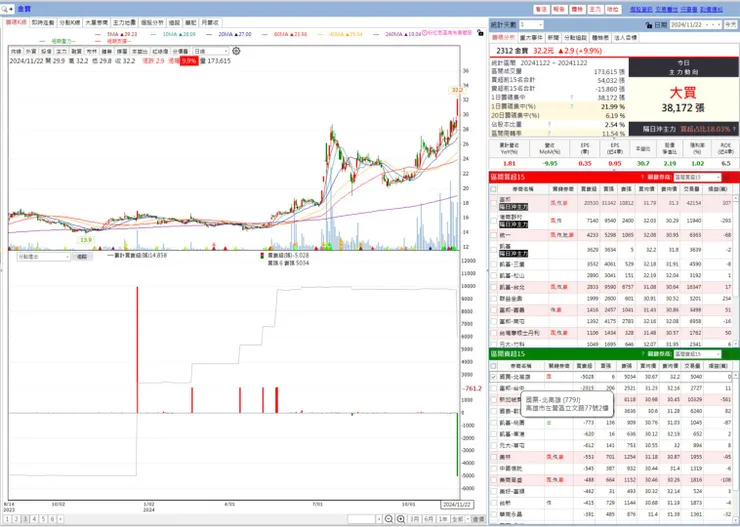Toggle 融資 overlay button on chart toolbar
Viewport: 740px width, 527px height.
pyautogui.click(x=76, y=51)
